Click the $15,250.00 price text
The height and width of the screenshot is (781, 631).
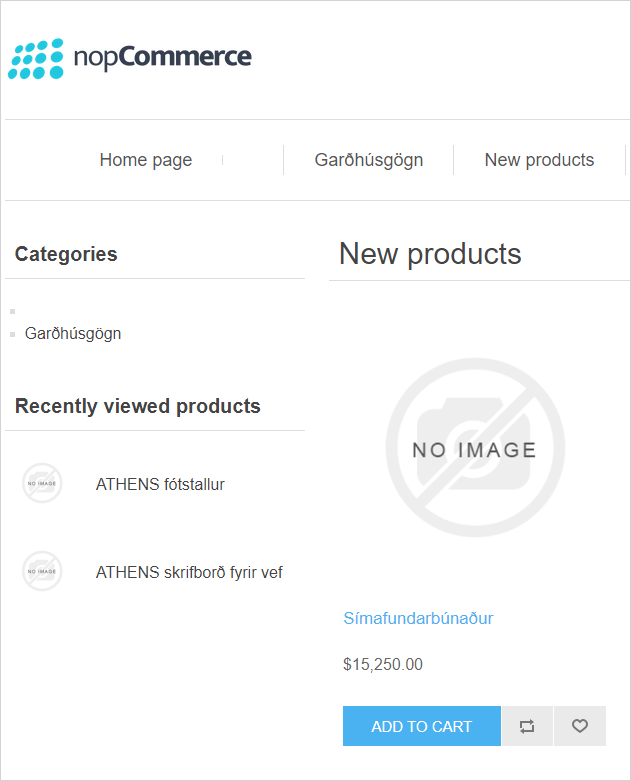coord(383,664)
